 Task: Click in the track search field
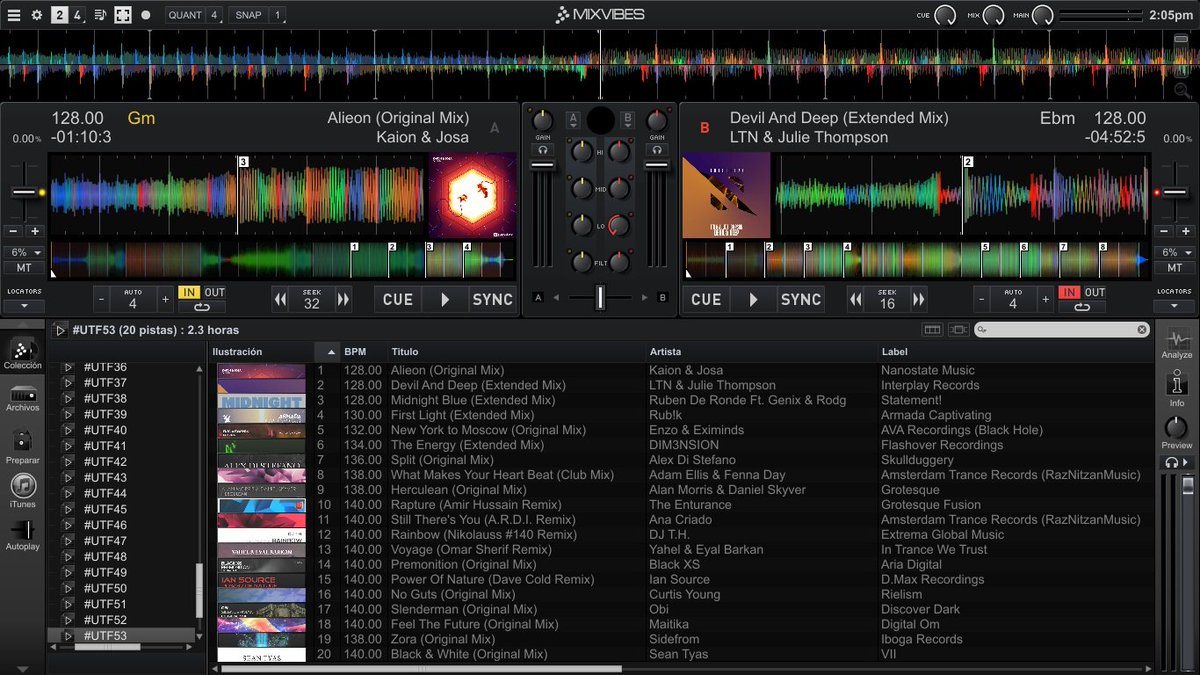click(1062, 330)
